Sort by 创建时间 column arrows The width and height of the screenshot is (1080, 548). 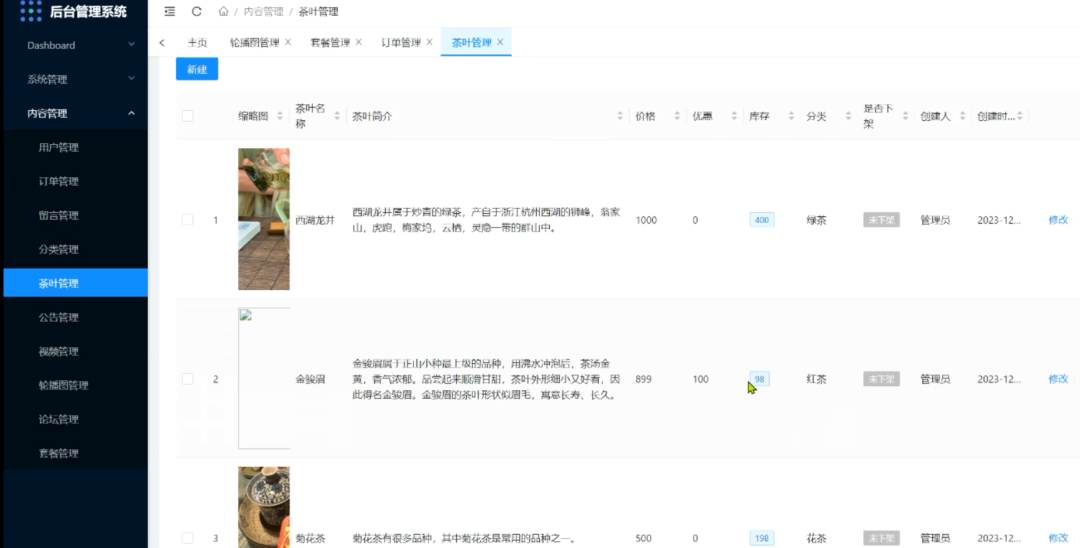pyautogui.click(x=1019, y=116)
